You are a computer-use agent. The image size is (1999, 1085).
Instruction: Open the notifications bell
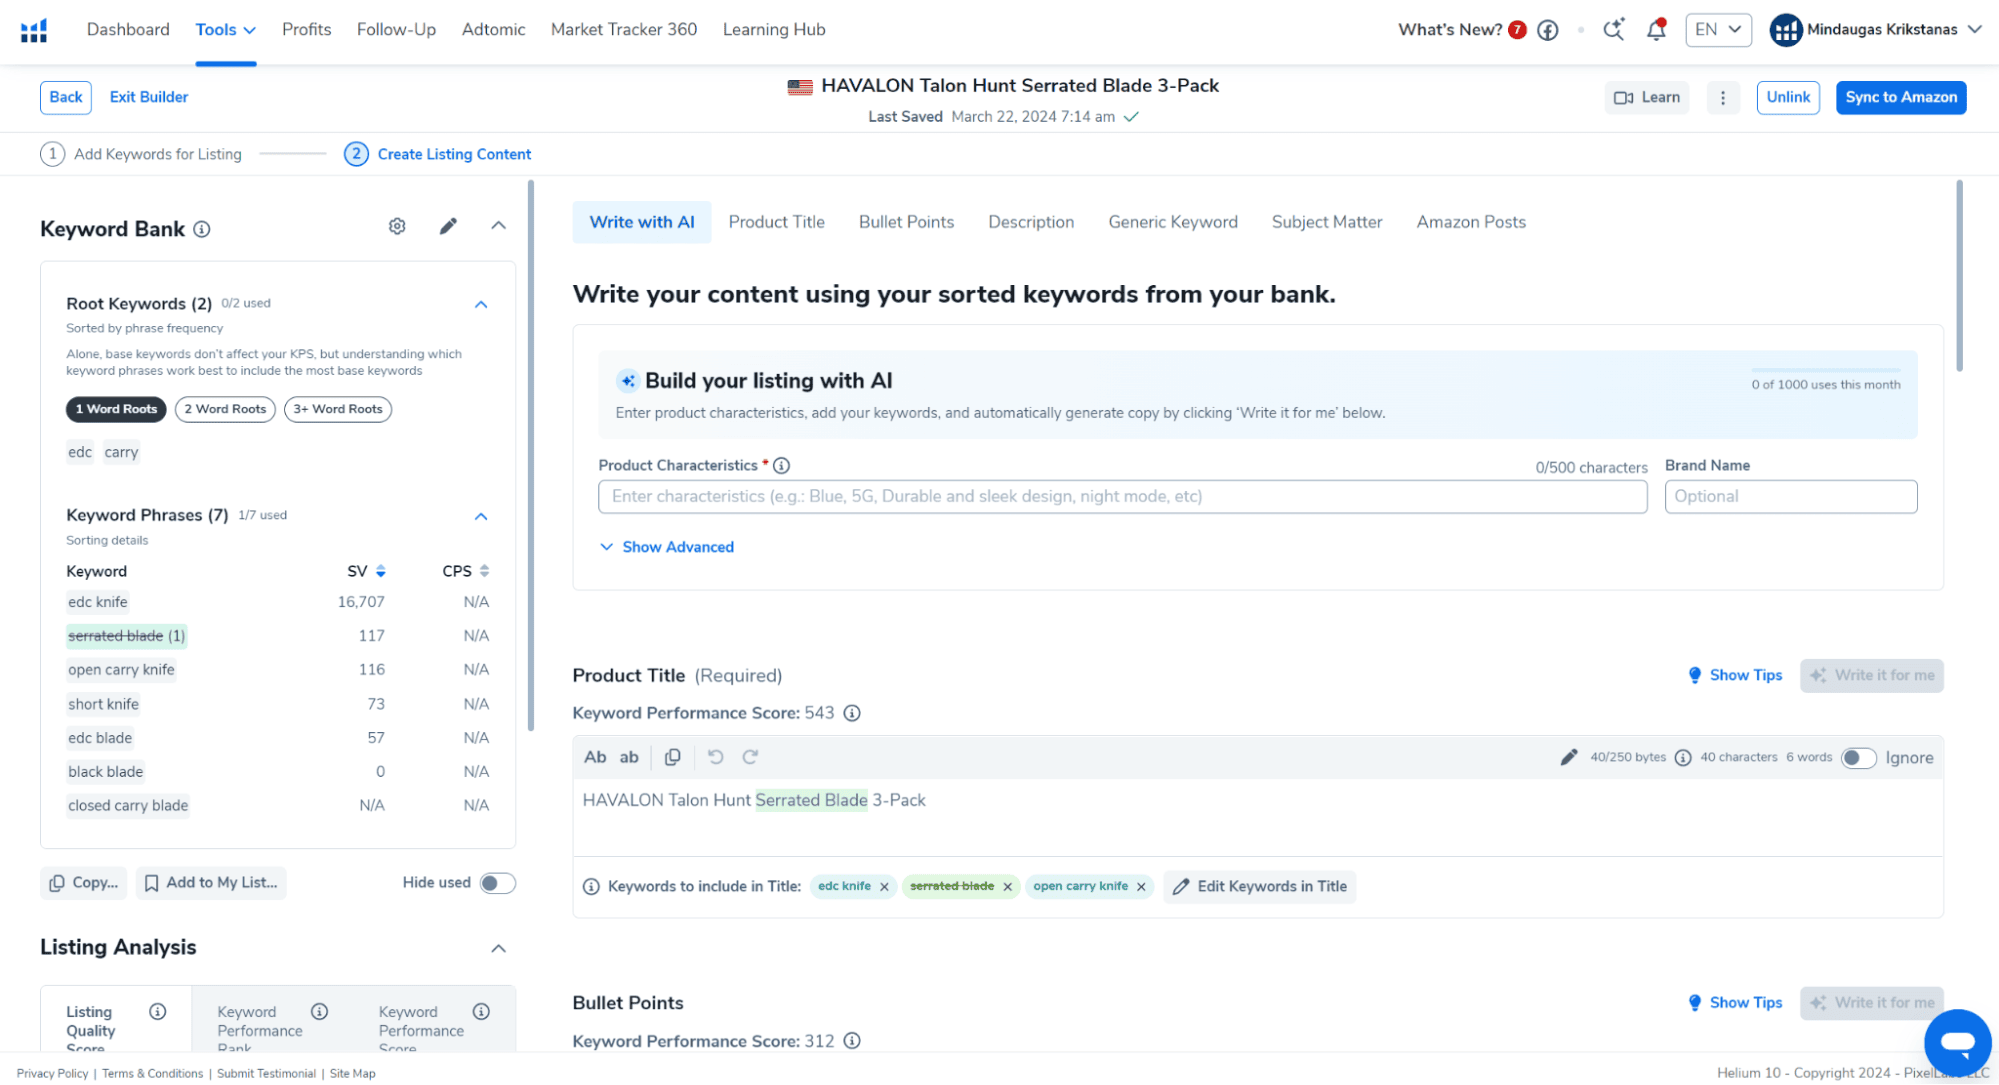coord(1656,30)
